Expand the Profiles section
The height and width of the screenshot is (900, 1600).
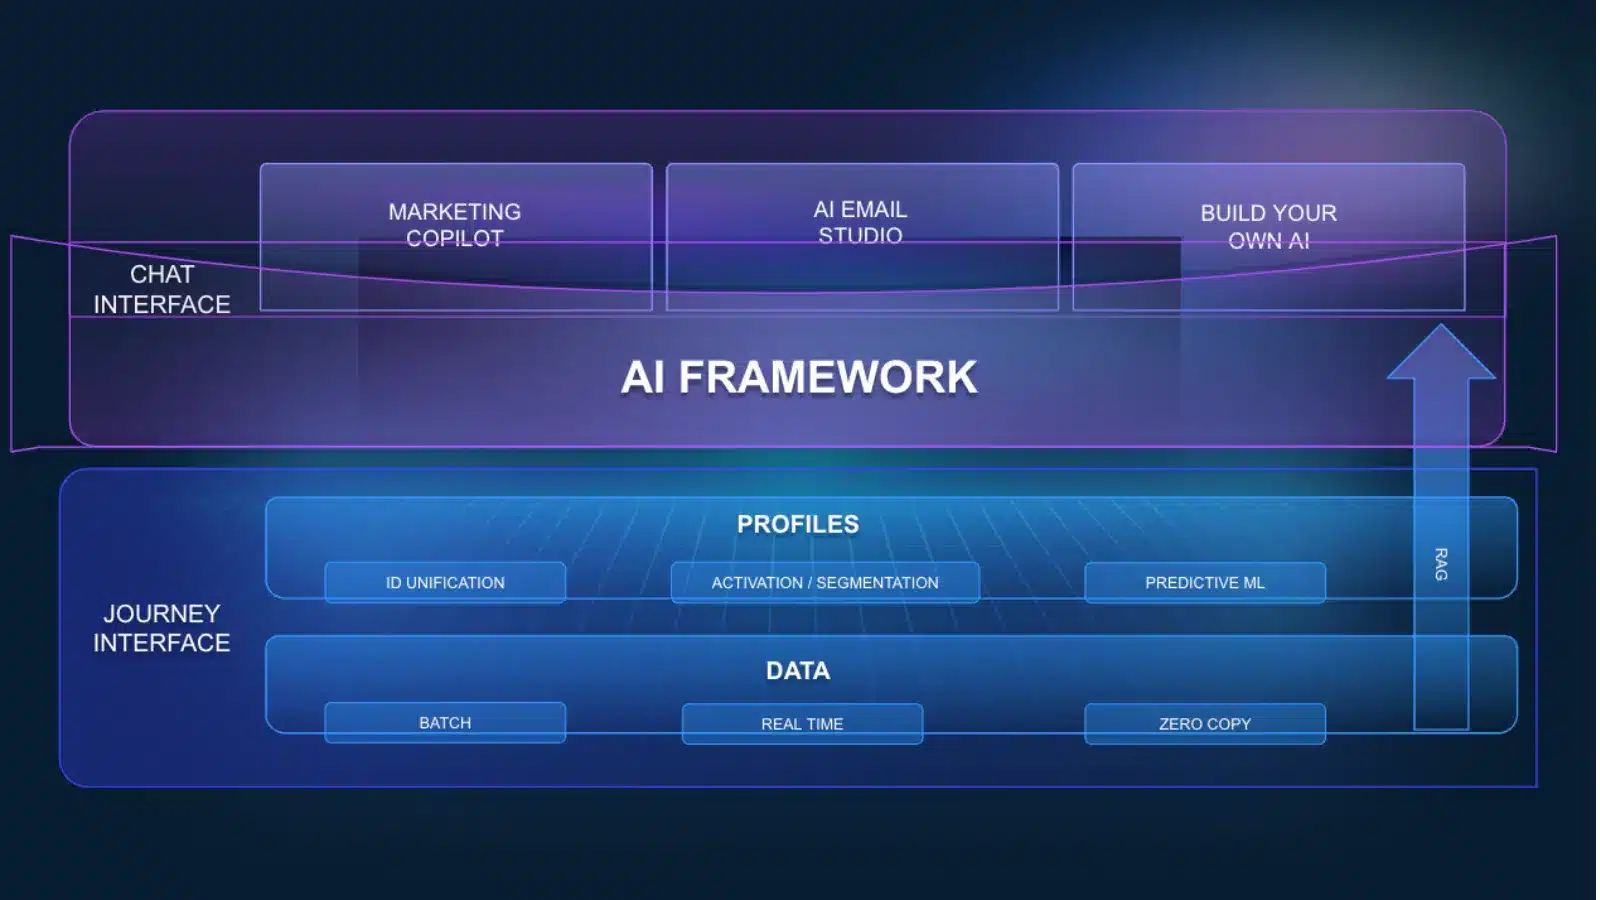797,523
